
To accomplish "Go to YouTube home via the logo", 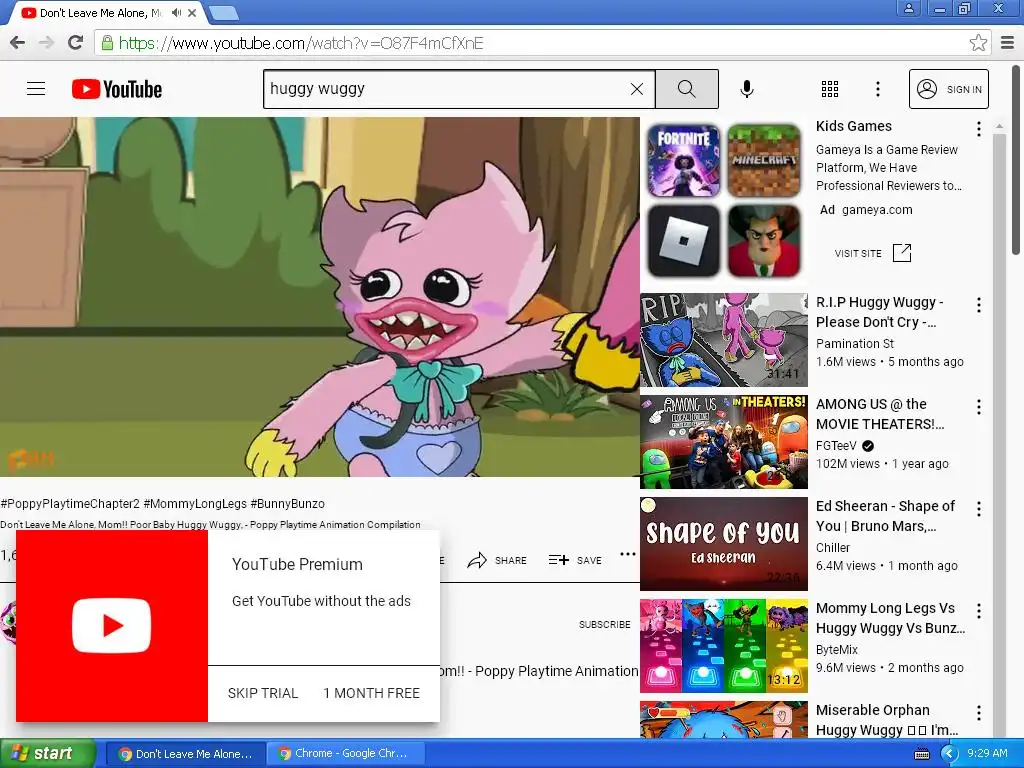I will 117,89.
